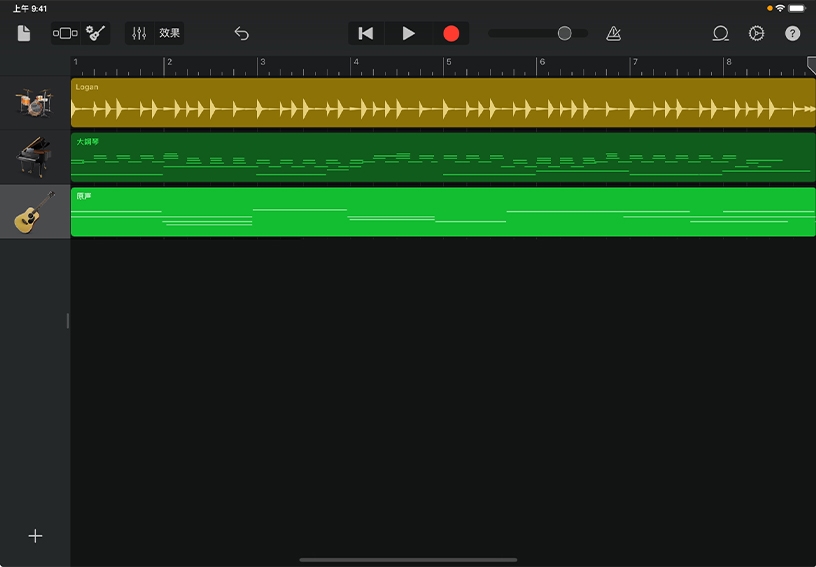Image resolution: width=816 pixels, height=567 pixels.
Task: Go to beginning of song
Action: (x=366, y=33)
